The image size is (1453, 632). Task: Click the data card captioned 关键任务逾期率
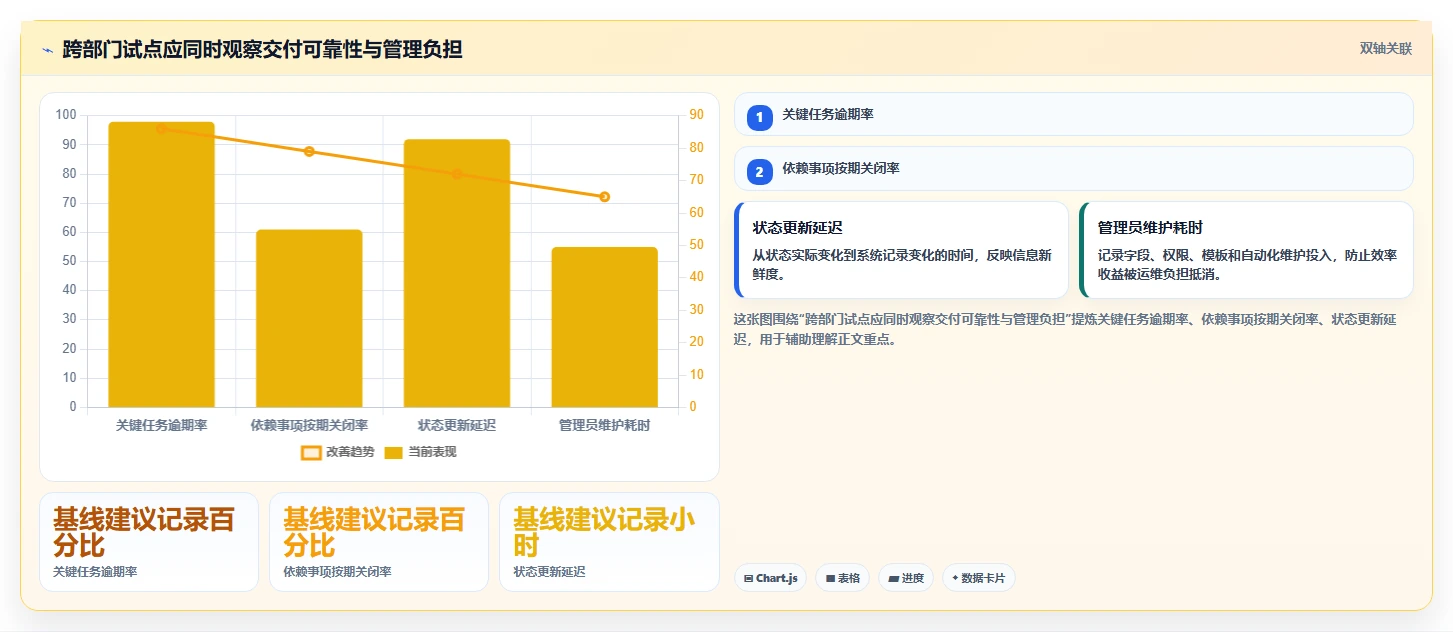point(149,542)
